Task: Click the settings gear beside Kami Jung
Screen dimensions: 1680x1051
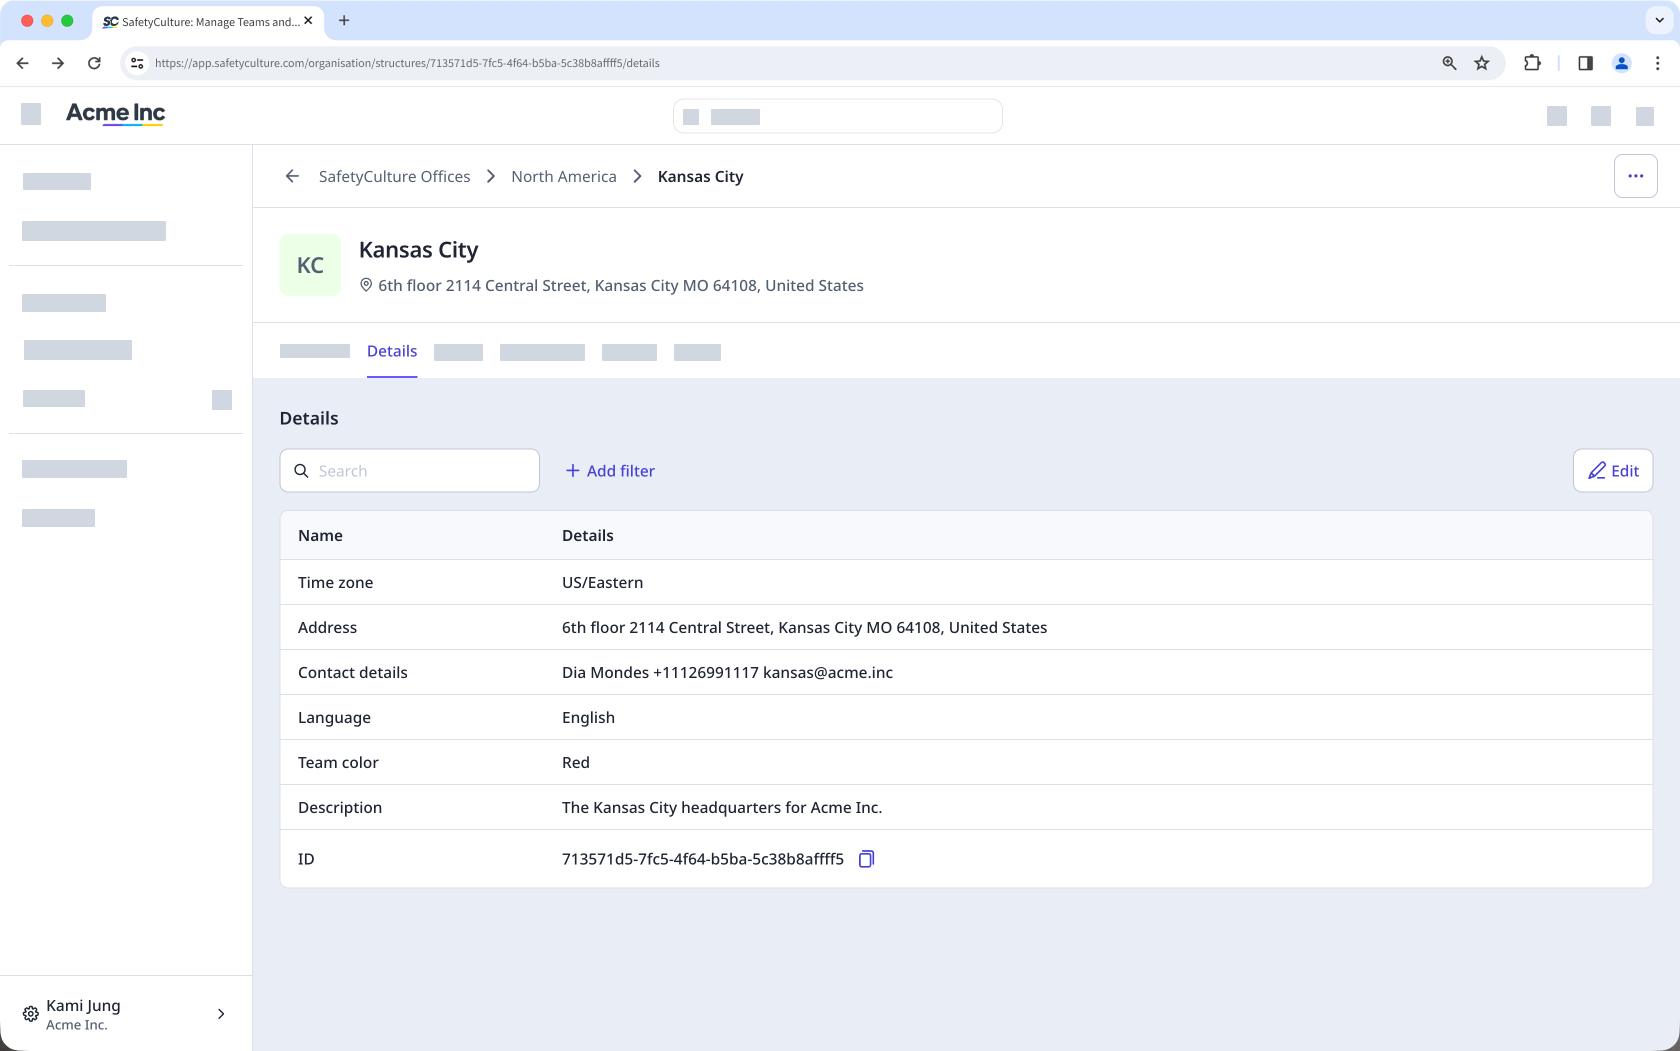Action: click(x=31, y=1014)
